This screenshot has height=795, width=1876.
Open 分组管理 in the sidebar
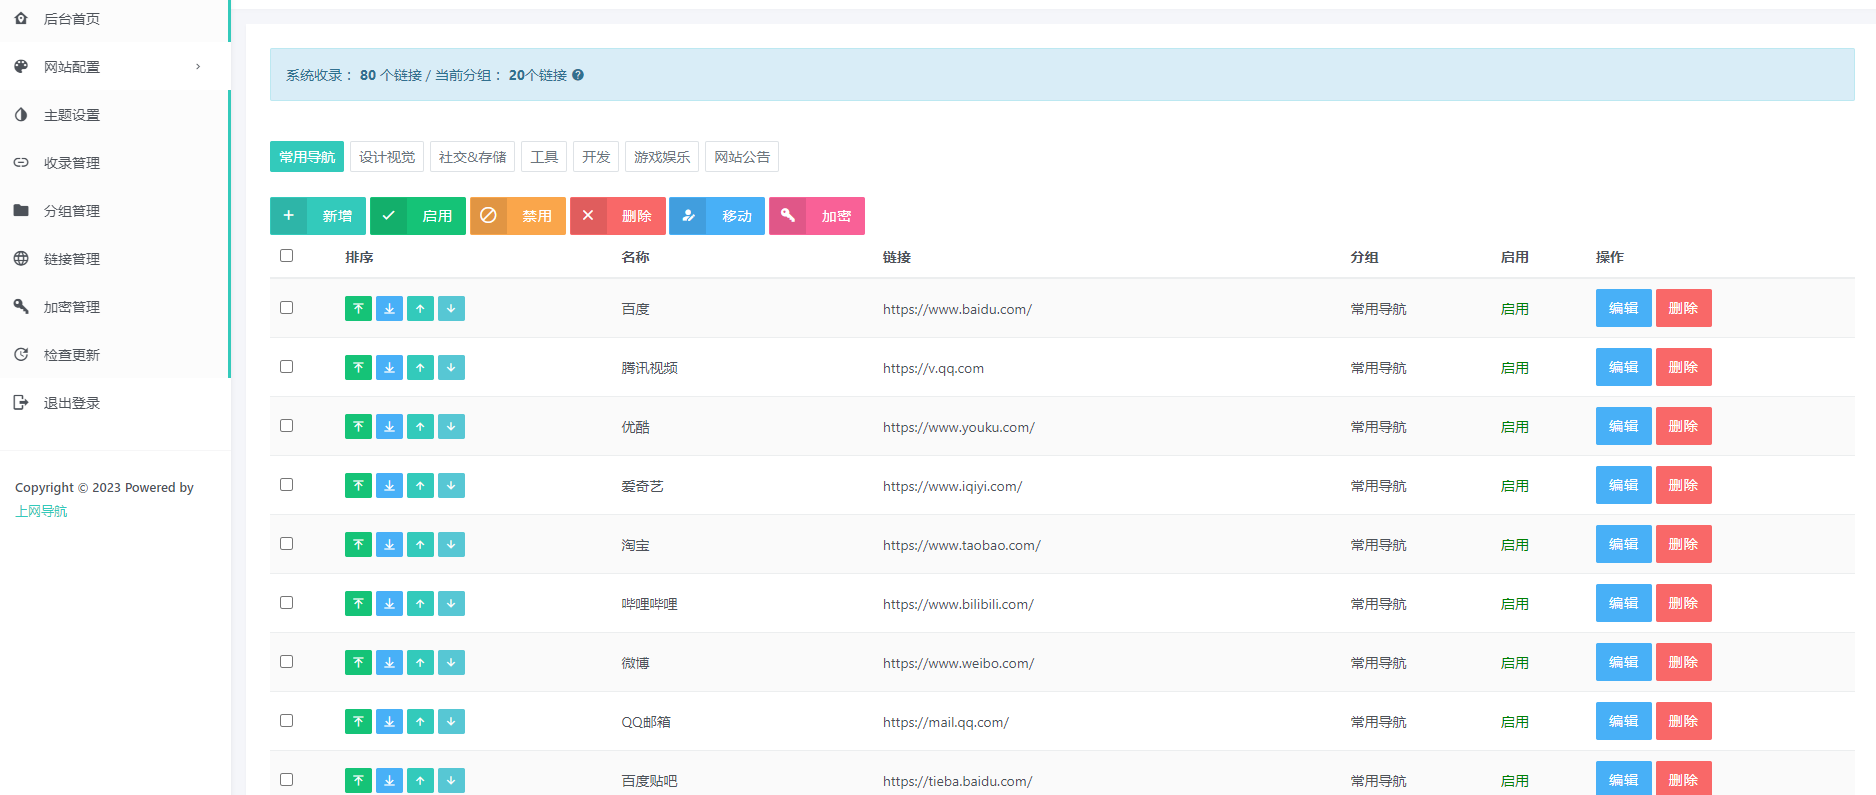[115, 211]
